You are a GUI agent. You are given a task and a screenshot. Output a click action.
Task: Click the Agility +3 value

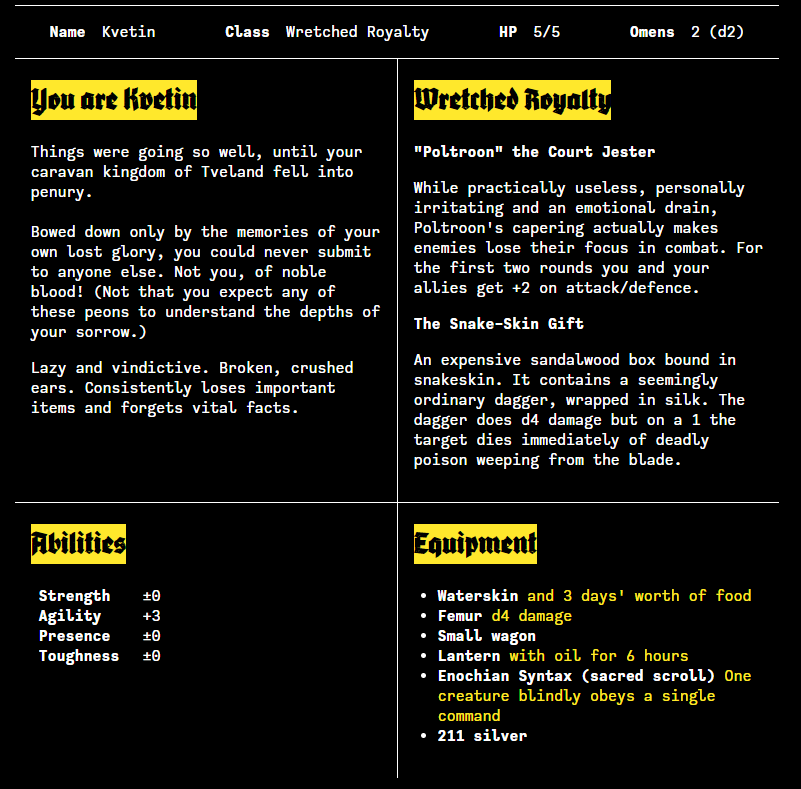pyautogui.click(x=152, y=616)
